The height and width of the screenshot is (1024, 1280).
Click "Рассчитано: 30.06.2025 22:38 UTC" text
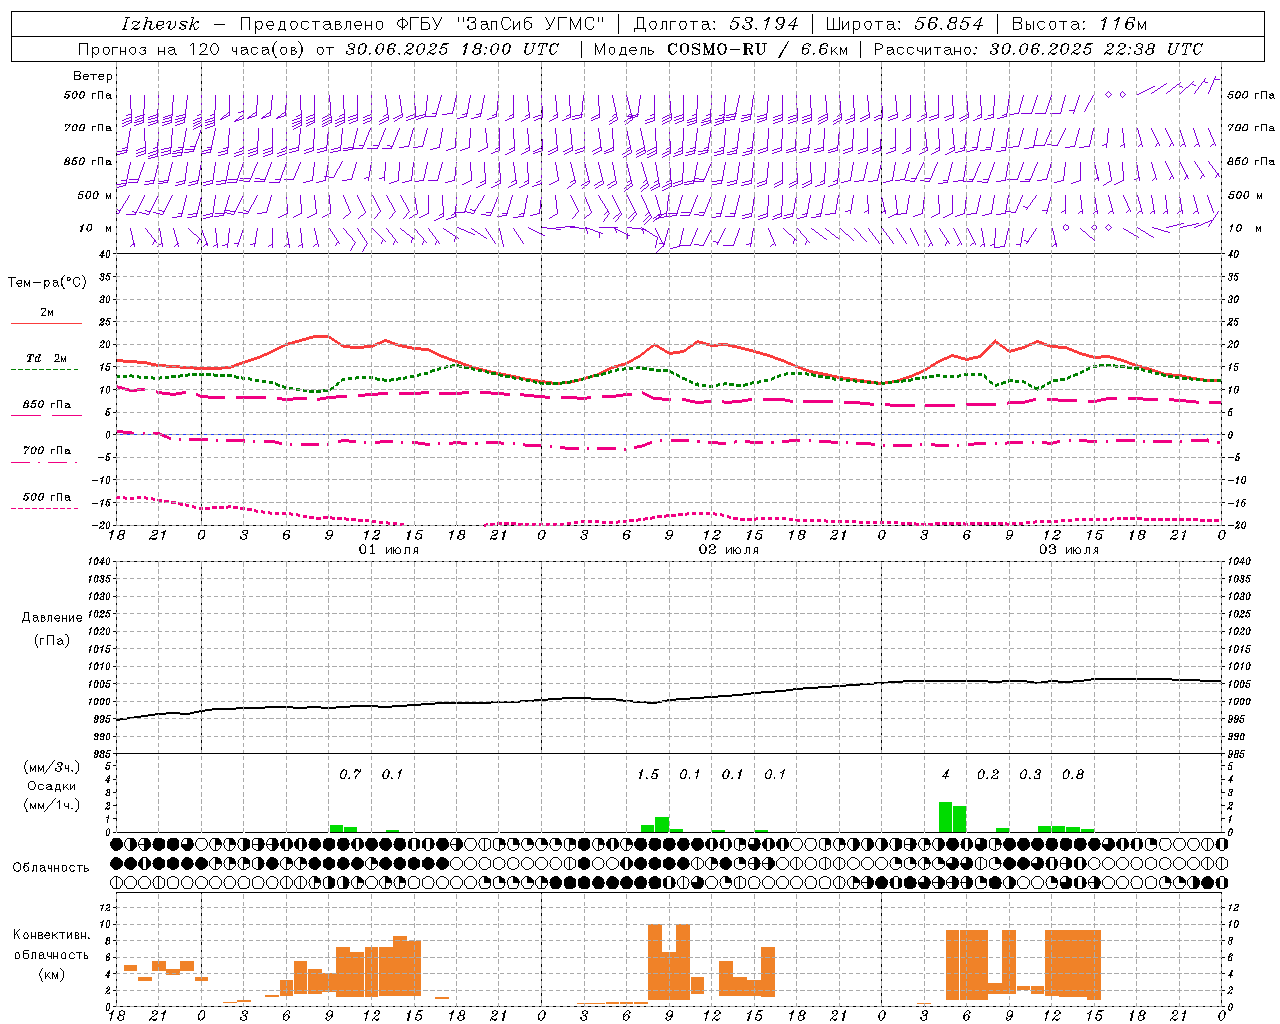pyautogui.click(x=1038, y=49)
